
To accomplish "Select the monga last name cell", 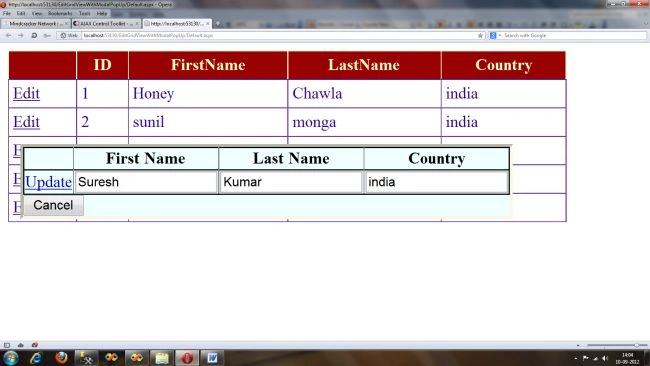I will click(364, 122).
